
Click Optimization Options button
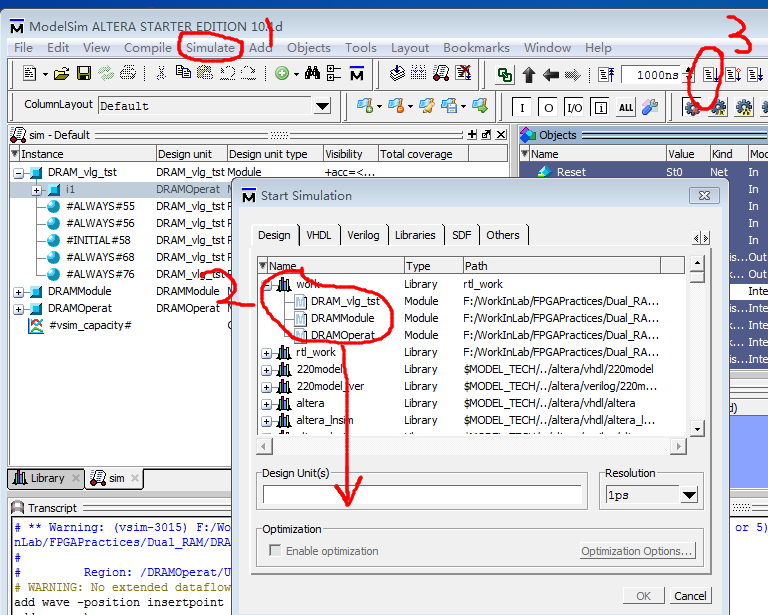[x=637, y=551]
